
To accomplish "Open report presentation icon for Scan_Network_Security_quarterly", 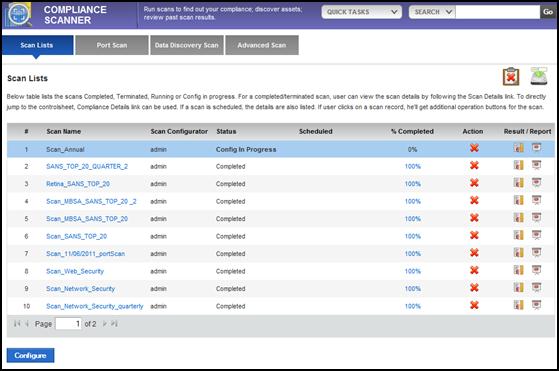I will [x=537, y=305].
